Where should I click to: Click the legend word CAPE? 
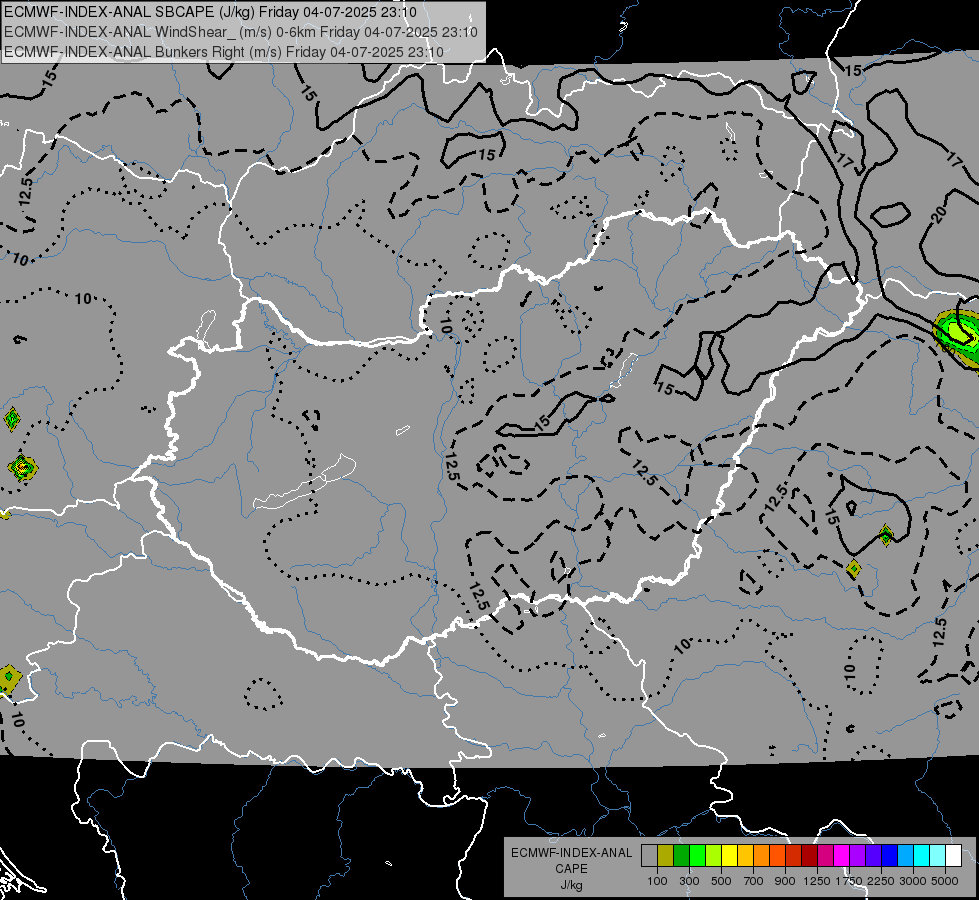coord(572,868)
